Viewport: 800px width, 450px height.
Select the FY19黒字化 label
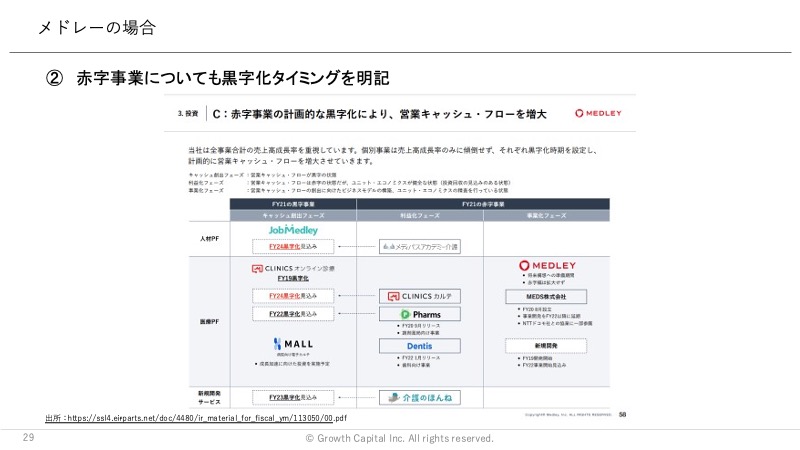293,279
